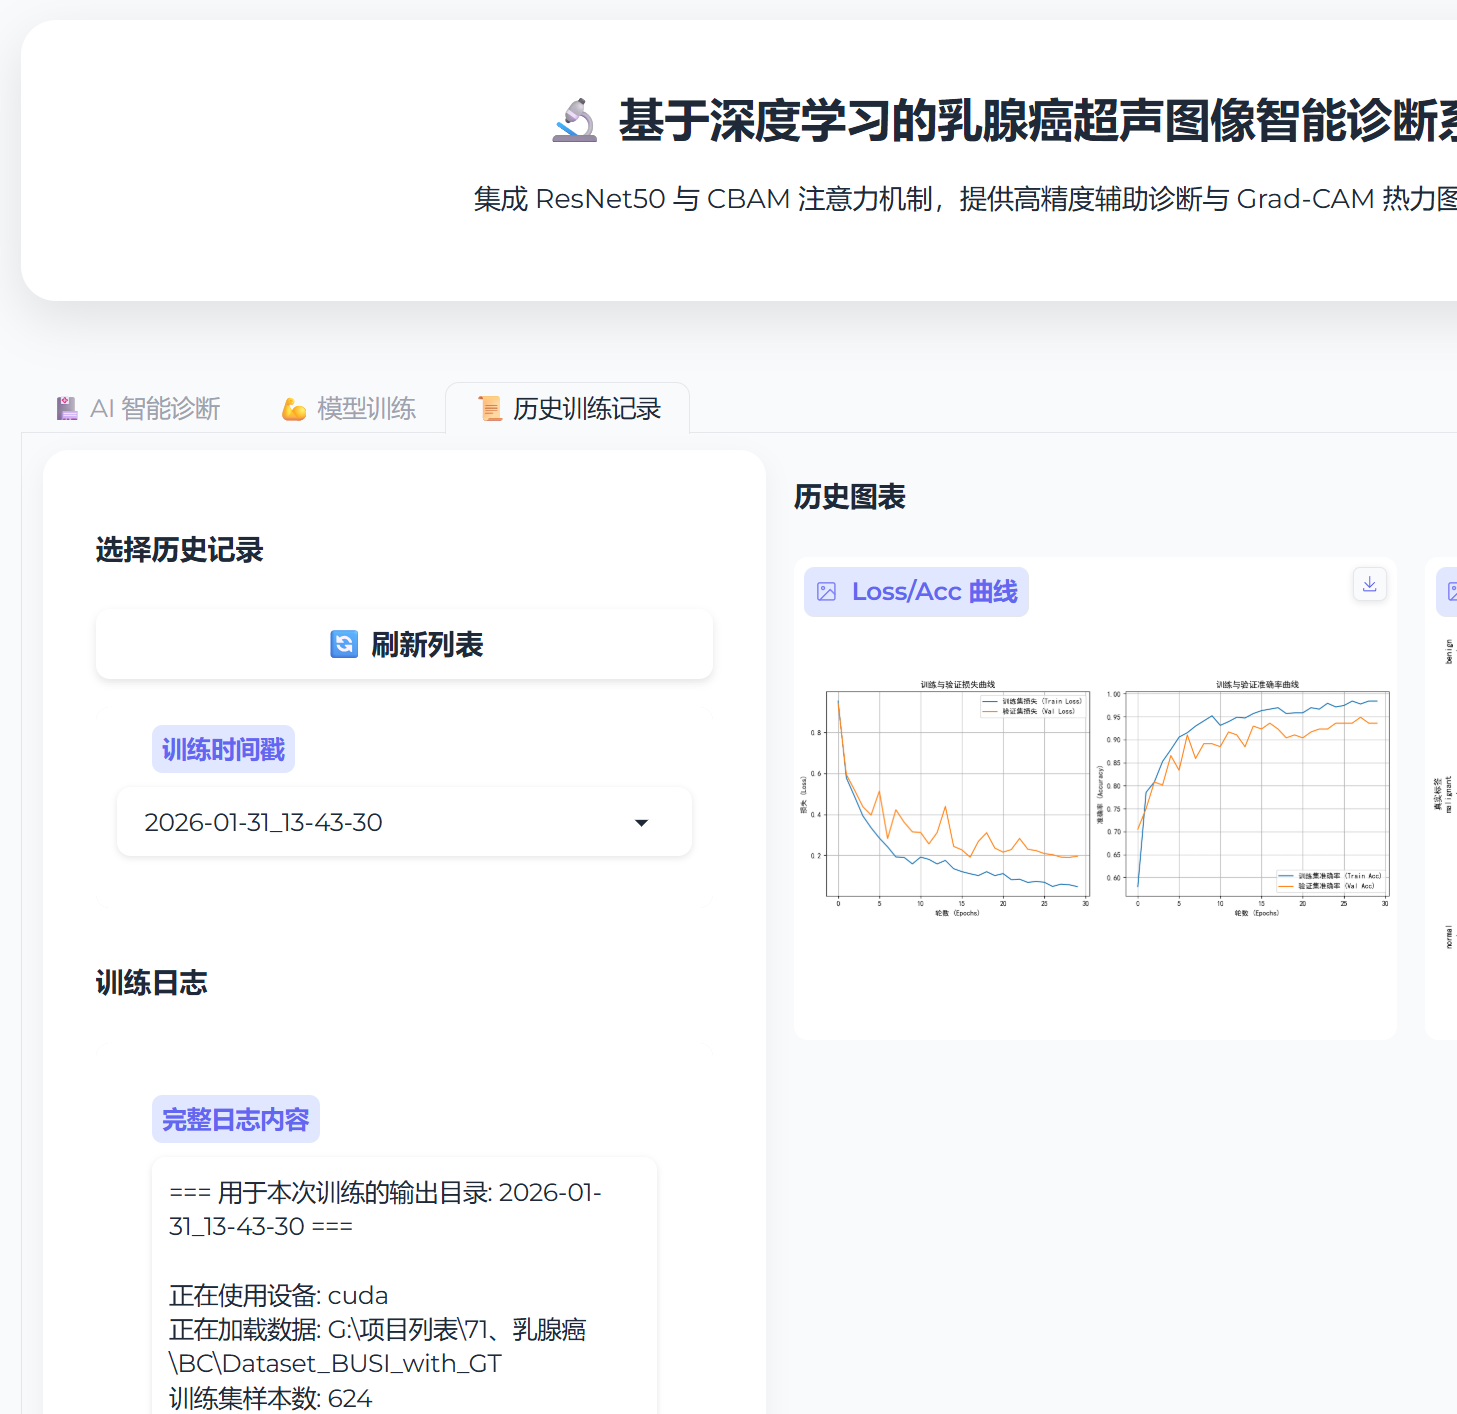
Task: Click inside the training log text area
Action: (x=400, y=1290)
